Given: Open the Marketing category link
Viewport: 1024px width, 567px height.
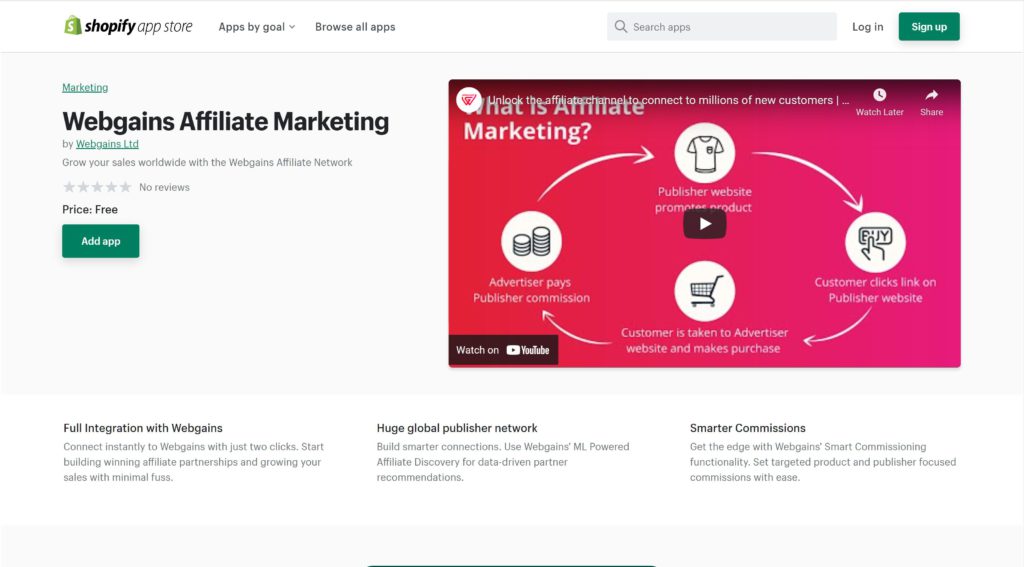Looking at the screenshot, I should tap(85, 88).
